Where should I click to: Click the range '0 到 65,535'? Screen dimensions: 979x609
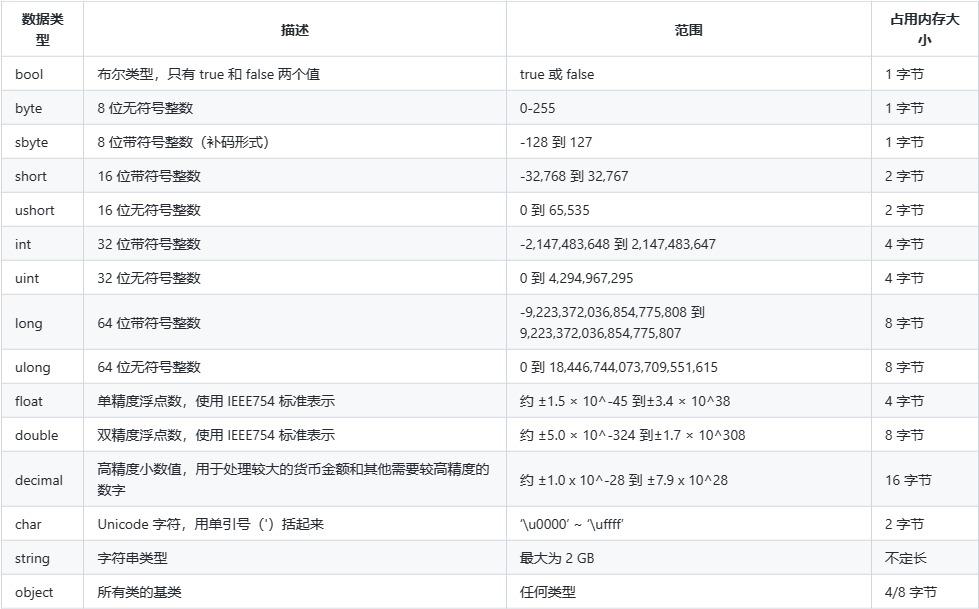pos(554,210)
